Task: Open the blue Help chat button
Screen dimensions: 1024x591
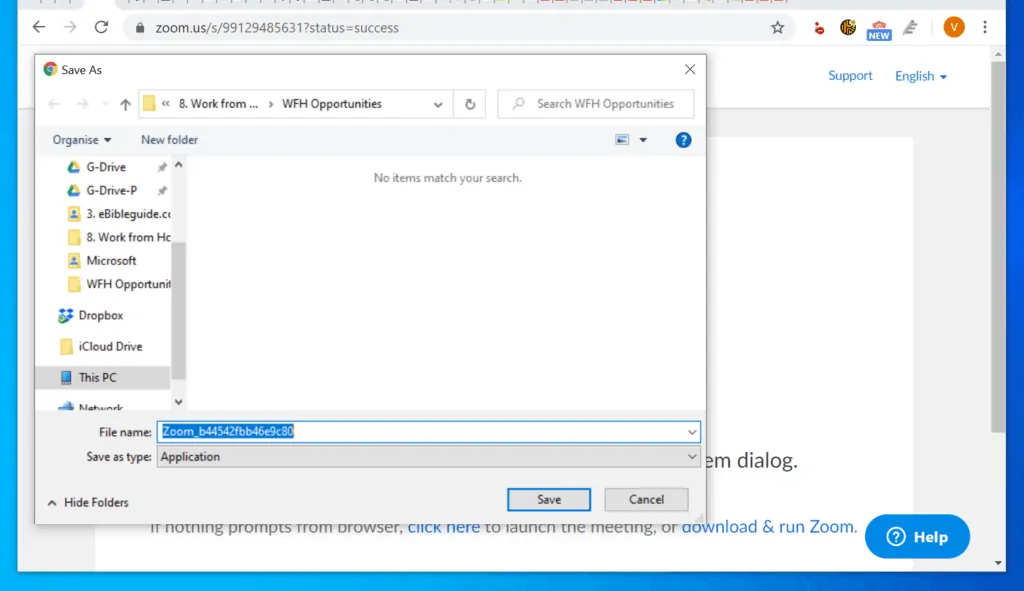Action: (x=917, y=537)
